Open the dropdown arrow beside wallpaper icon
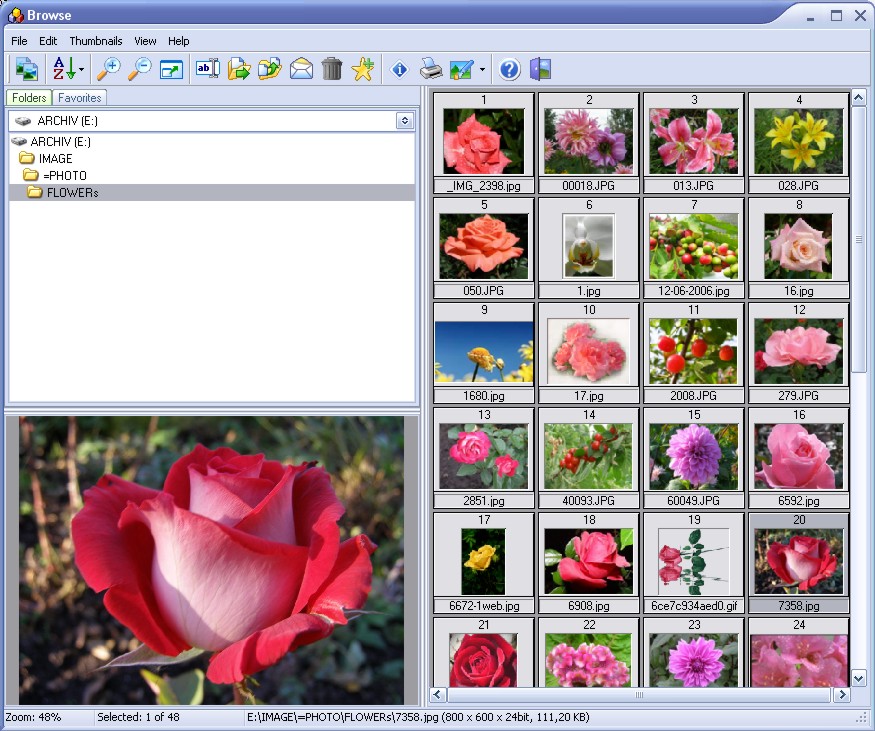875x731 pixels. (x=482, y=70)
